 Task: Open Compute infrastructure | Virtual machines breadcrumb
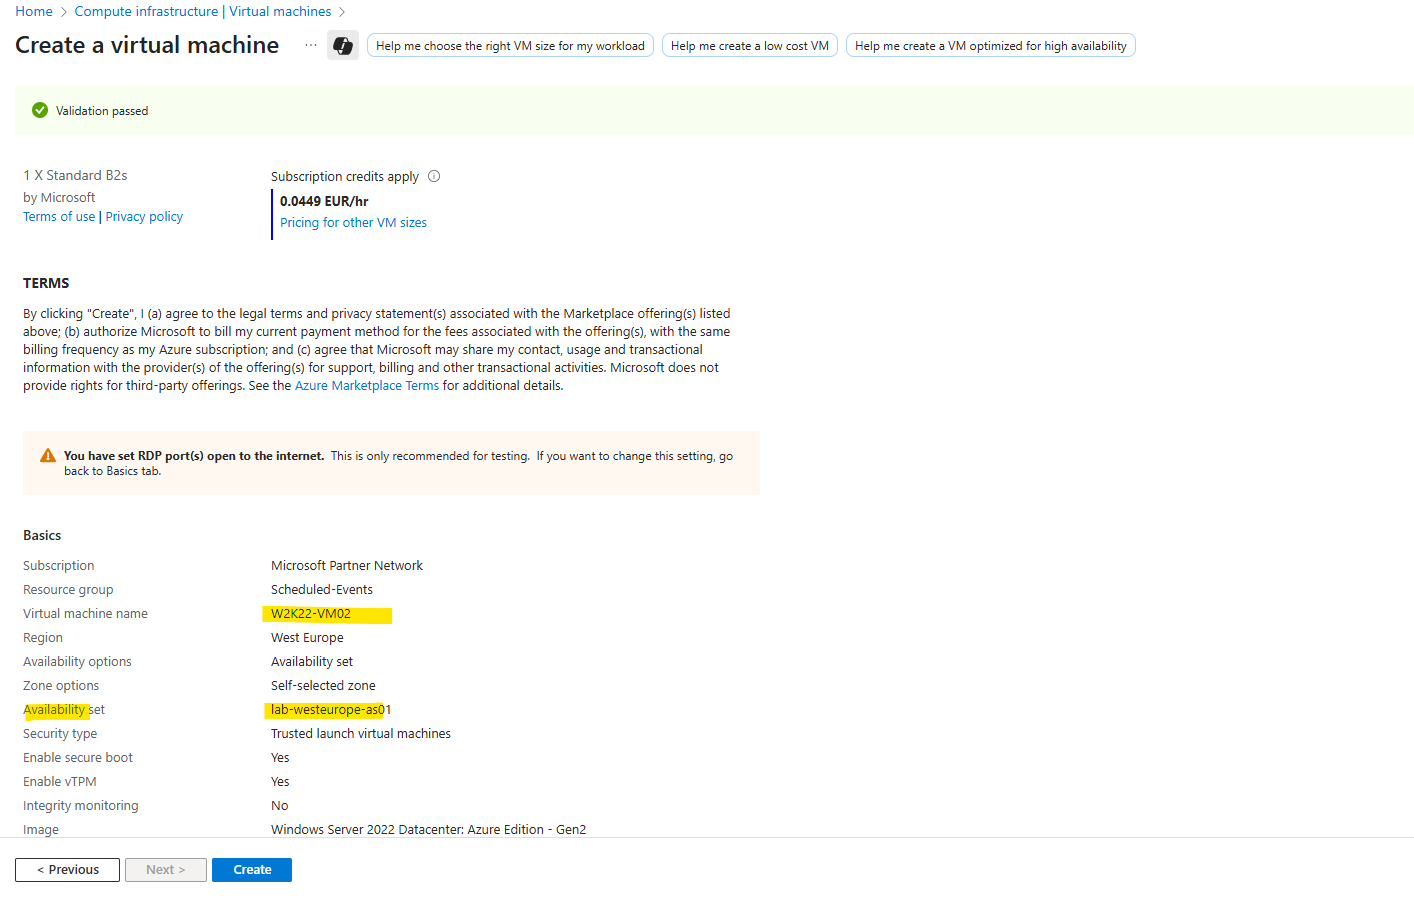[x=203, y=11]
